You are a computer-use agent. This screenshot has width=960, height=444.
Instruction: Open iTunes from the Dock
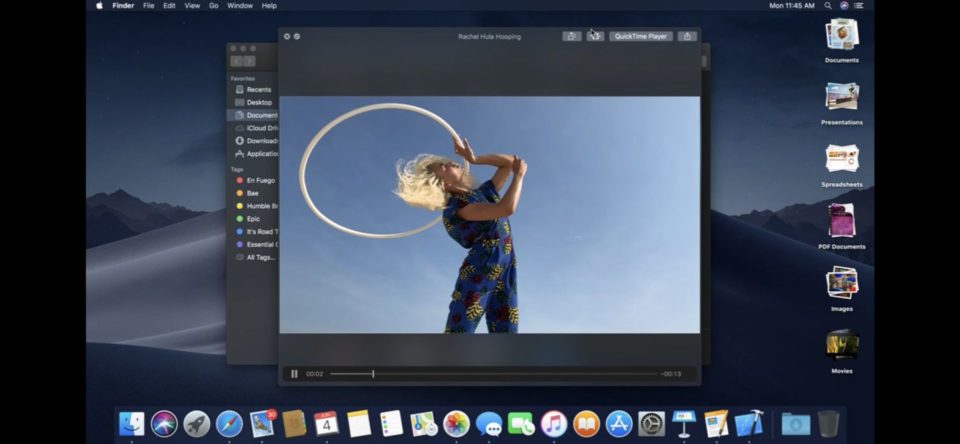coord(553,424)
